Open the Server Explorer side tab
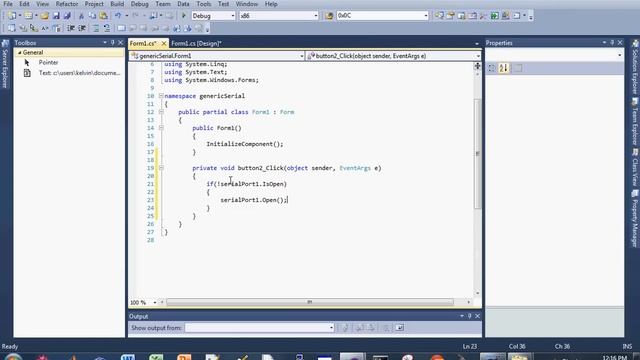The width and height of the screenshot is (640, 360). tap(5, 64)
